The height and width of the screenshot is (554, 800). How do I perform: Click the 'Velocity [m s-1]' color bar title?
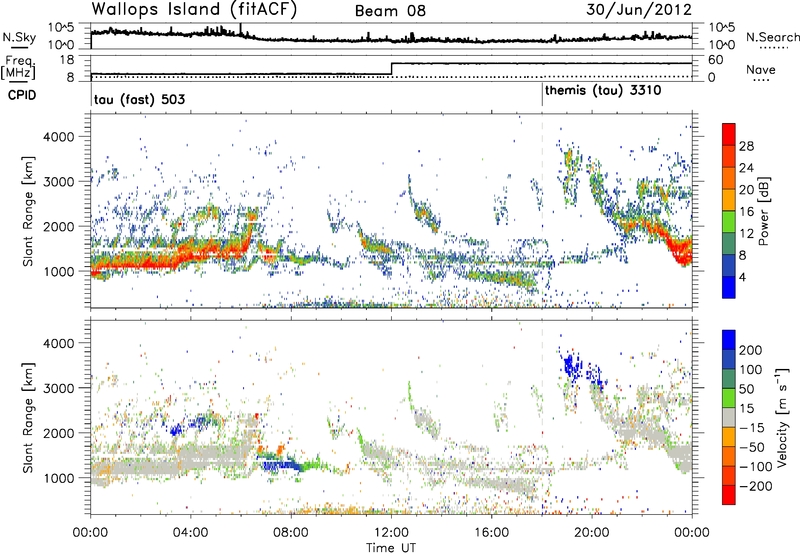pyautogui.click(x=781, y=417)
